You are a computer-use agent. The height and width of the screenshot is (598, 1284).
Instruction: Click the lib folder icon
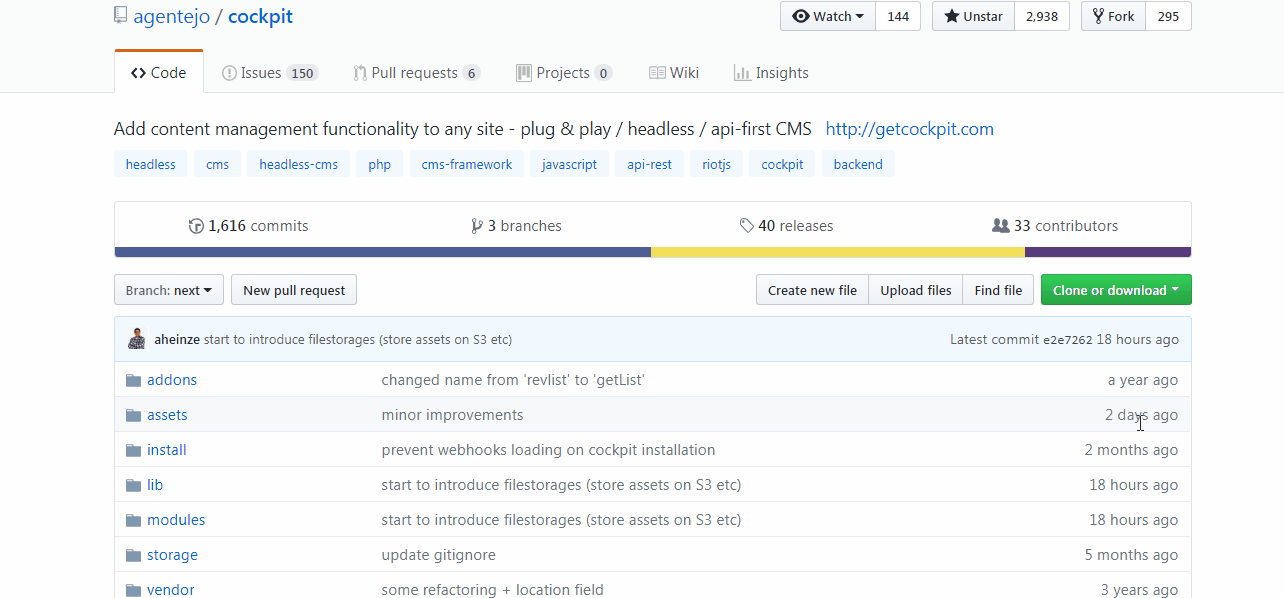(x=133, y=485)
